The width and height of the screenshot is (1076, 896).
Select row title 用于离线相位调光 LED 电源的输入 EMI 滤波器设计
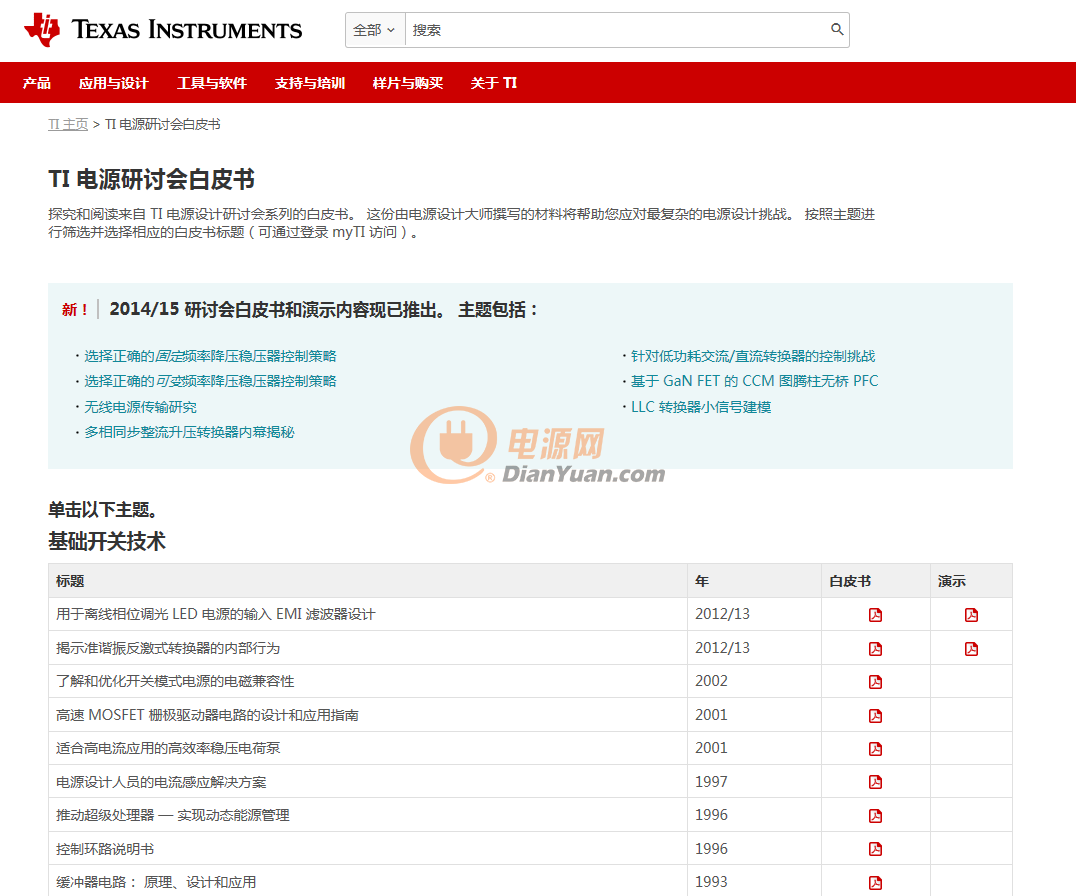coord(215,614)
